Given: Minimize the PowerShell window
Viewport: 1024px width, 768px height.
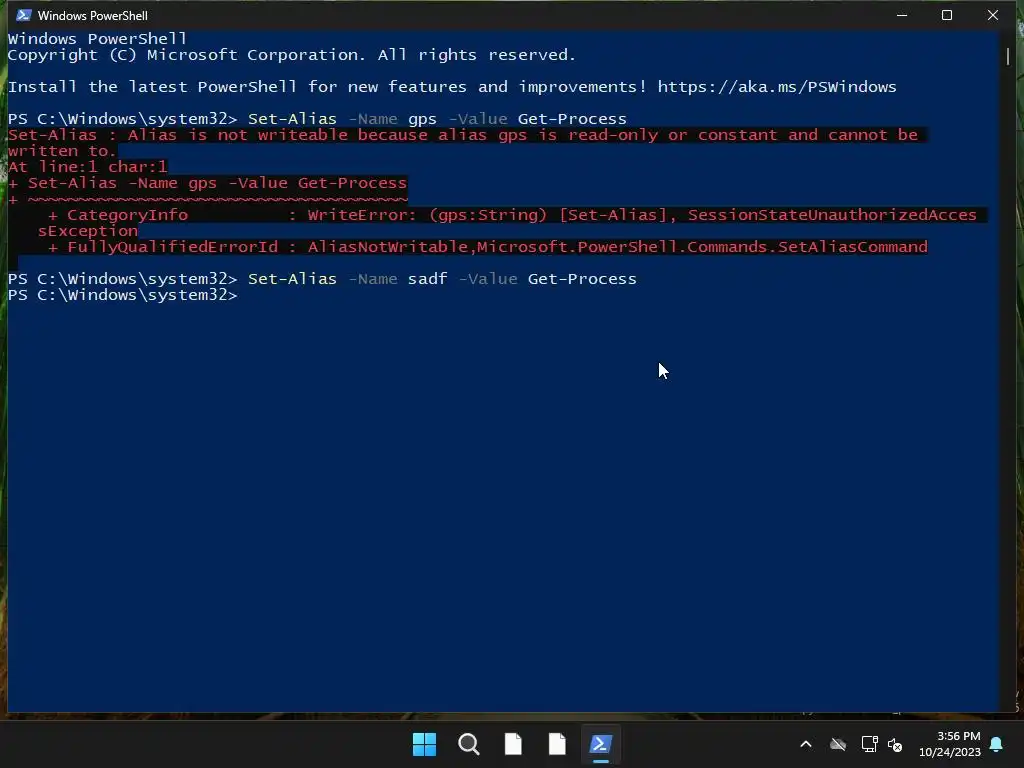Looking at the screenshot, I should [x=902, y=15].
